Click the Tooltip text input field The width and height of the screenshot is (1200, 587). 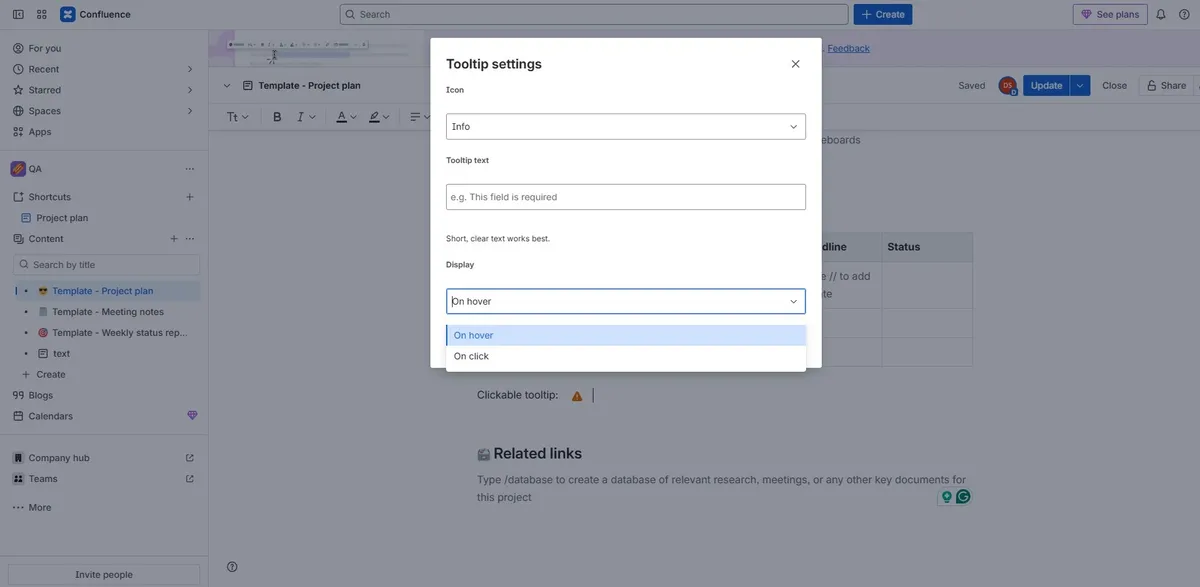point(626,197)
